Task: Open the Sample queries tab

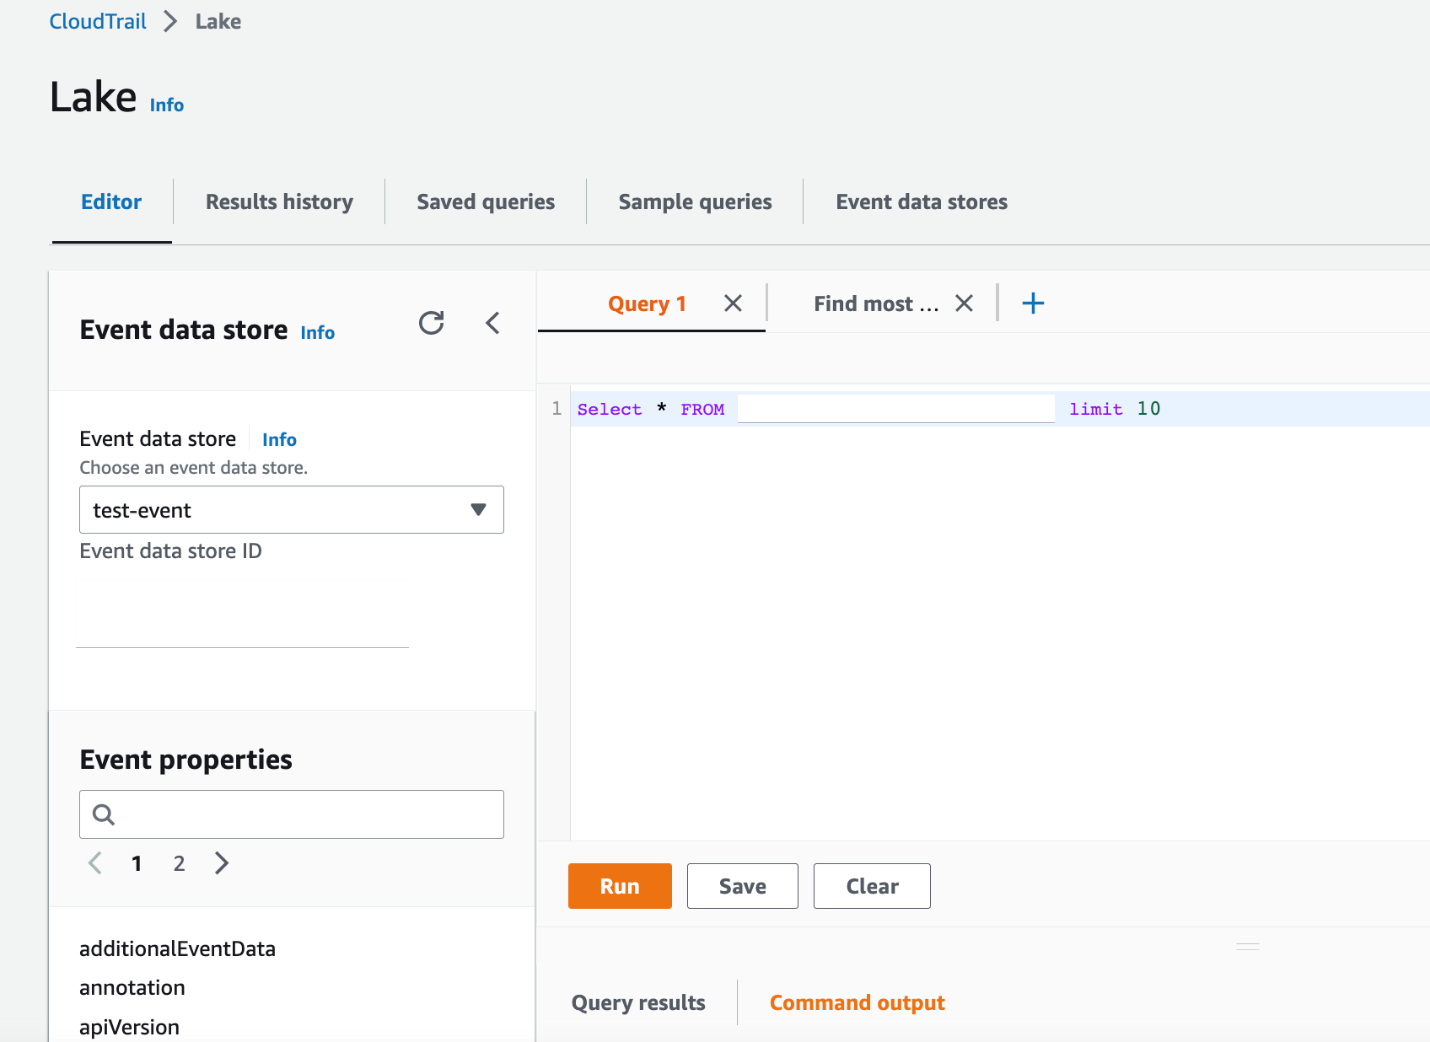Action: pyautogui.click(x=694, y=201)
